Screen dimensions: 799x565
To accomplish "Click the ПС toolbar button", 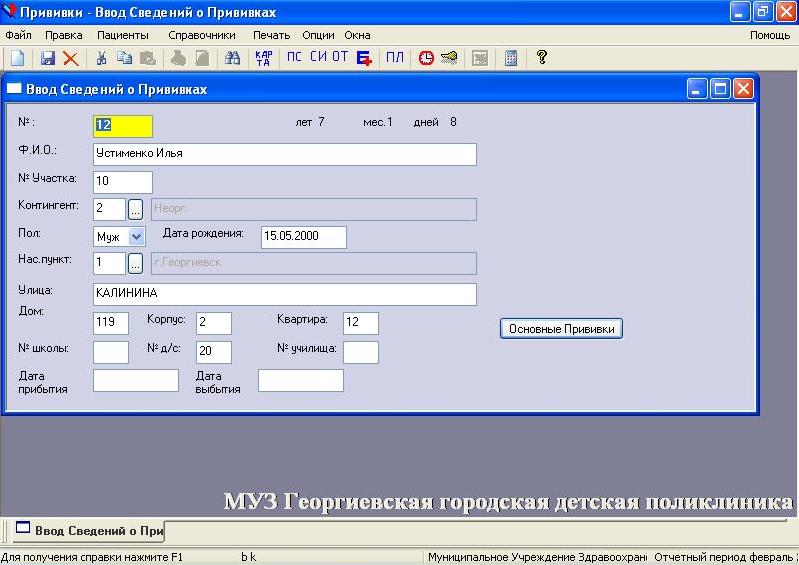I will pos(294,57).
